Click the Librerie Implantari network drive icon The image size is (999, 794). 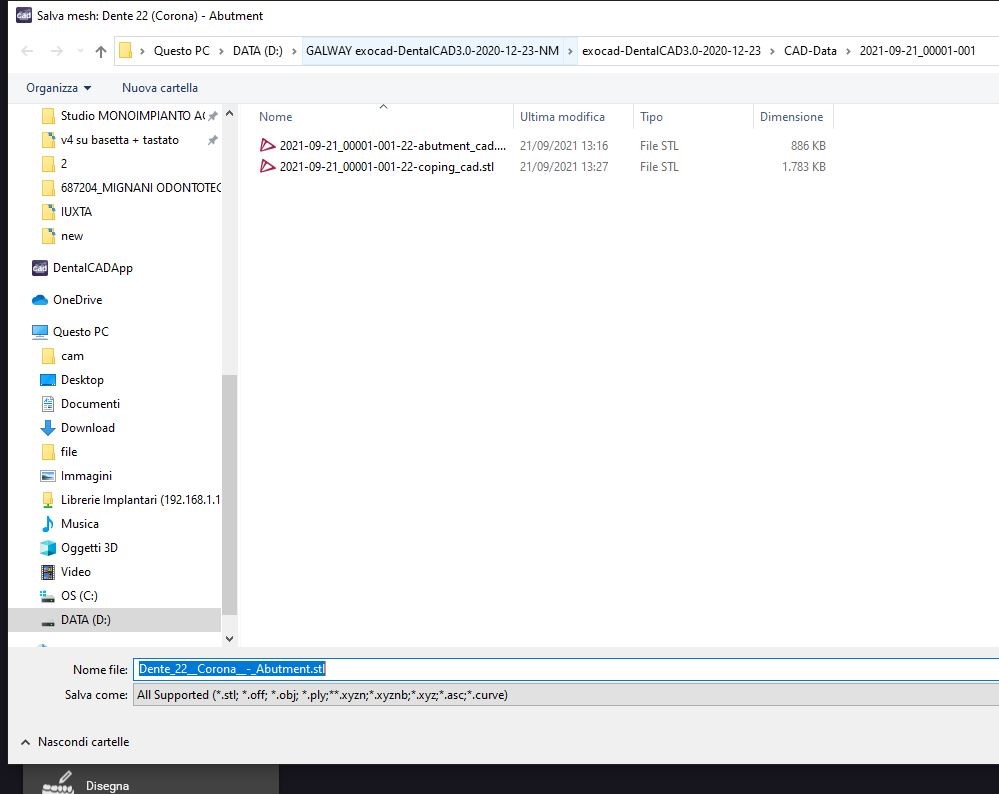click(x=48, y=500)
